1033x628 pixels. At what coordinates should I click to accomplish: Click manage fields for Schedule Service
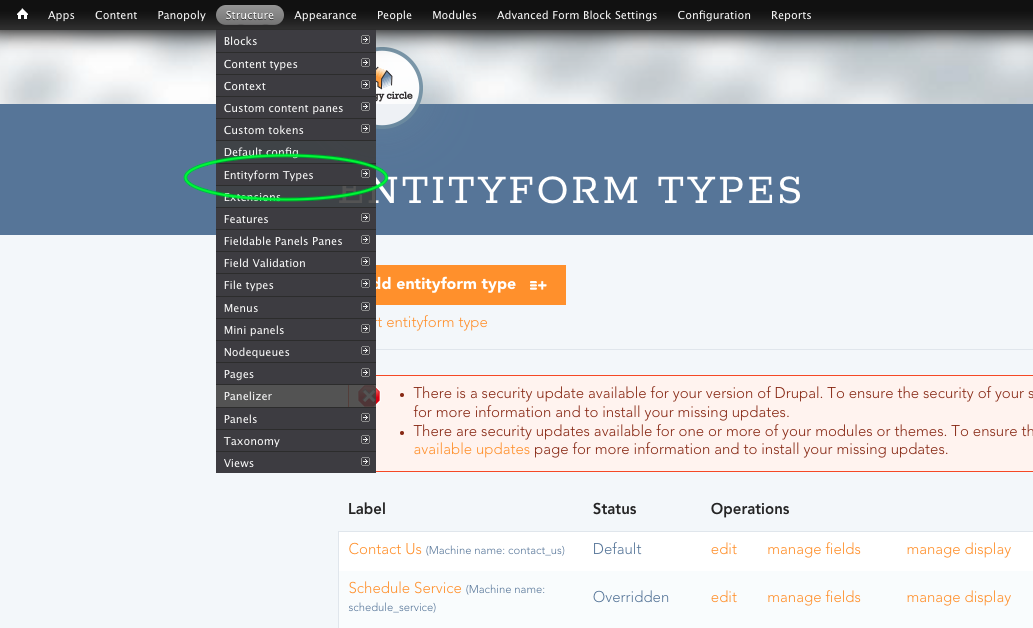click(x=814, y=597)
